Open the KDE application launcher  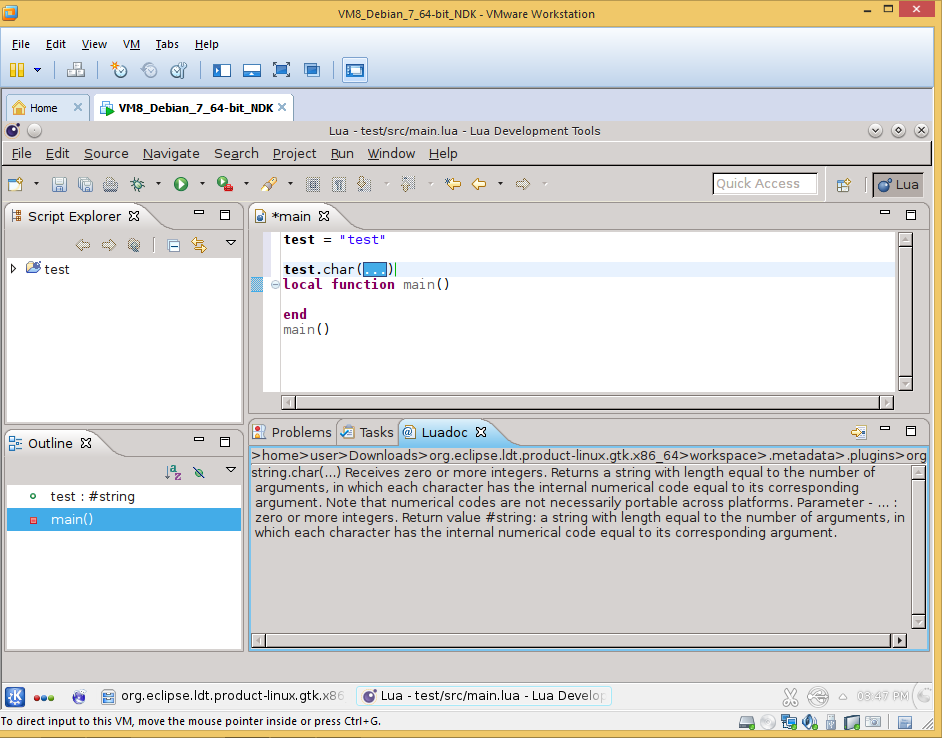tap(15, 697)
